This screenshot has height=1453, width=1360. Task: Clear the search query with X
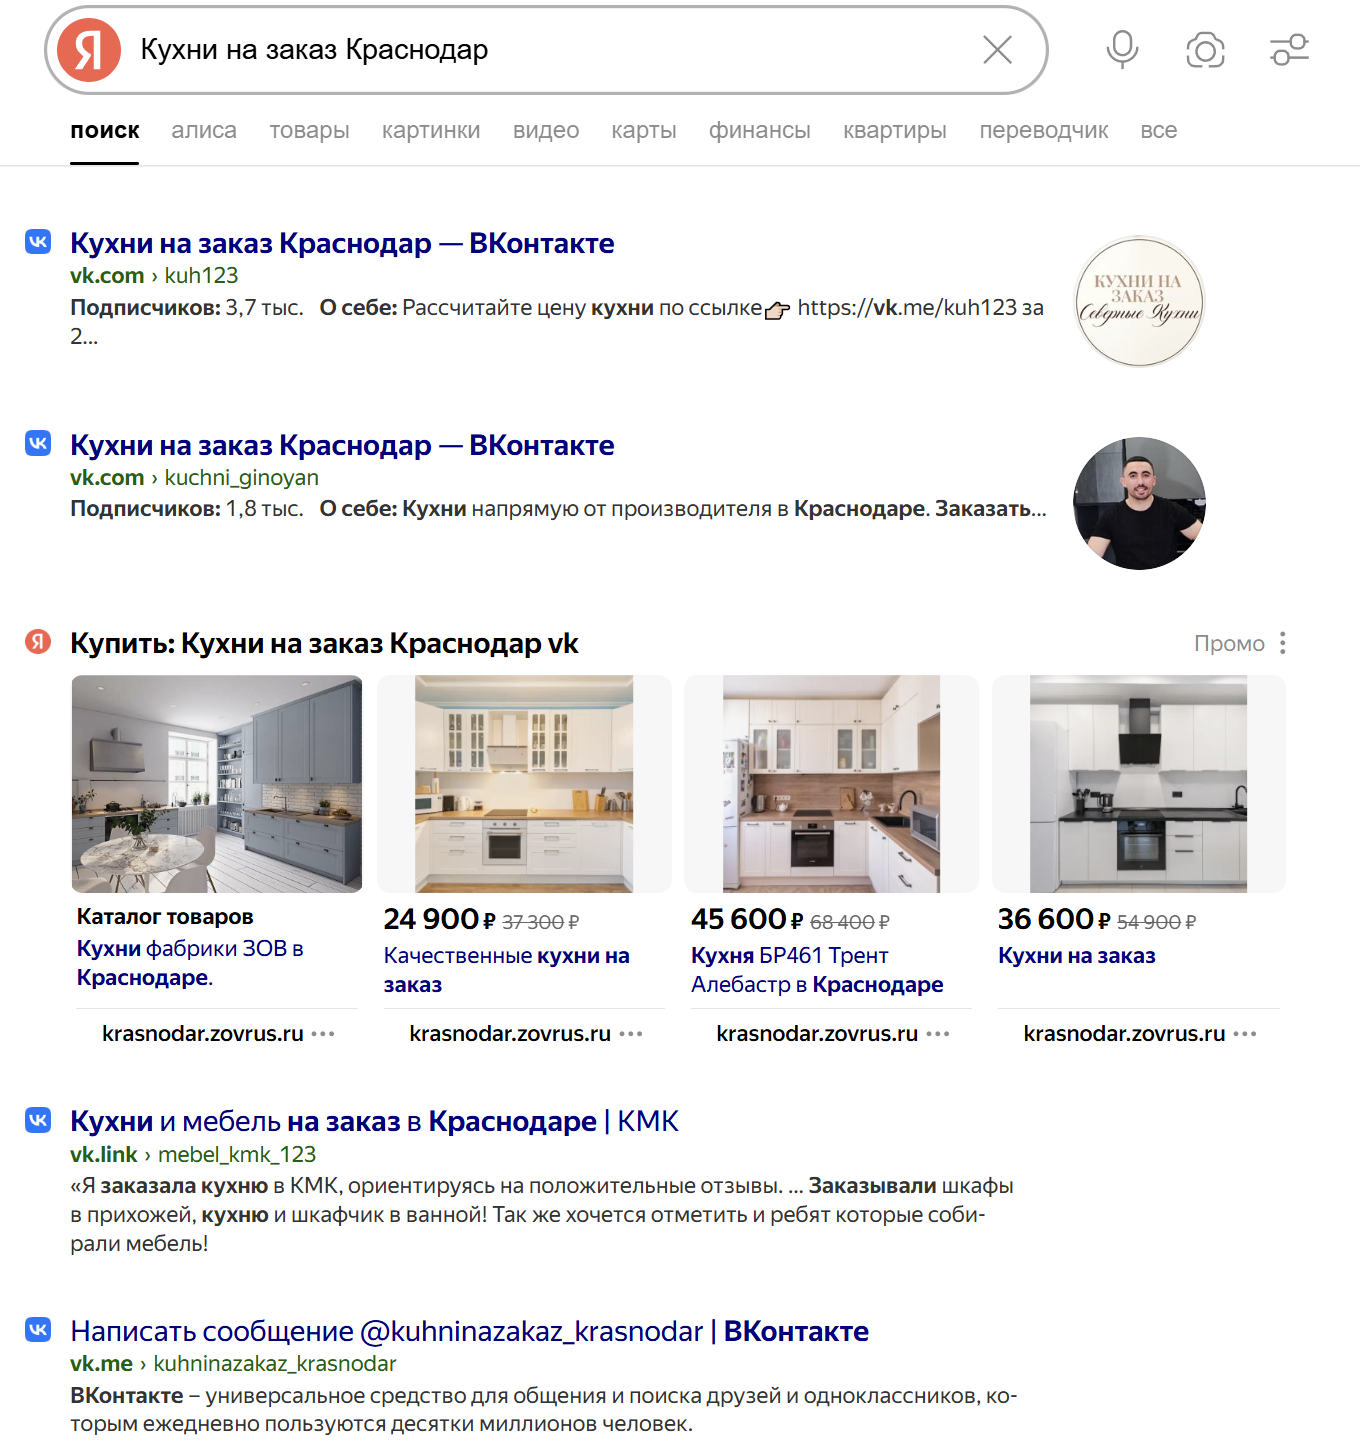997,50
